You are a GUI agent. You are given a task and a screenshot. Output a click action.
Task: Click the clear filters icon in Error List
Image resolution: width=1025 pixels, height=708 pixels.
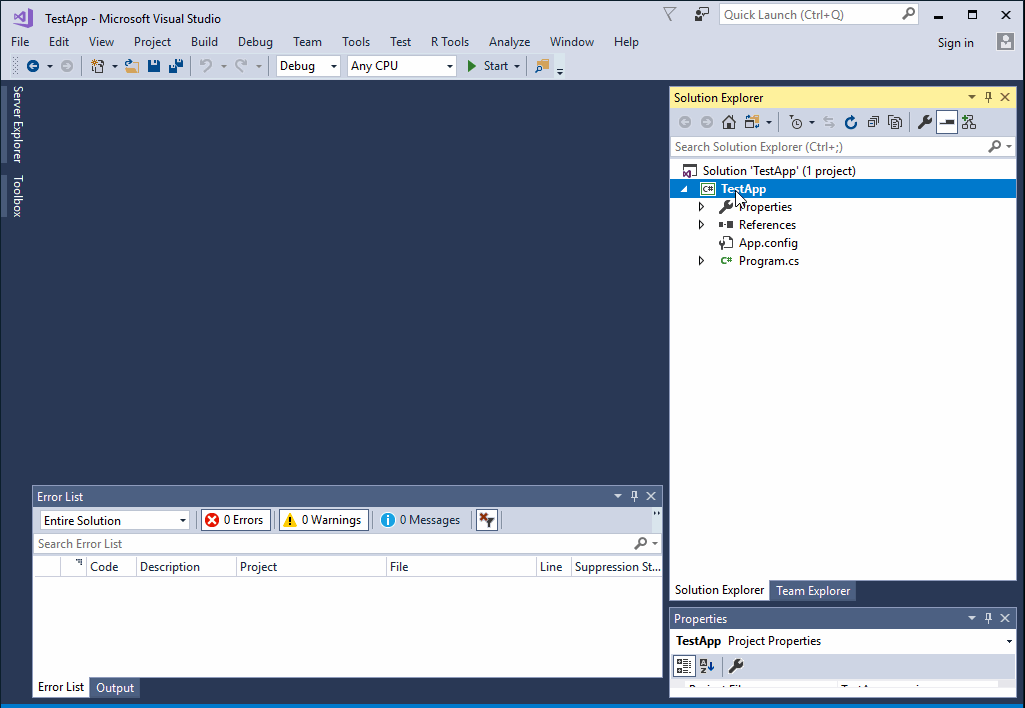(487, 520)
